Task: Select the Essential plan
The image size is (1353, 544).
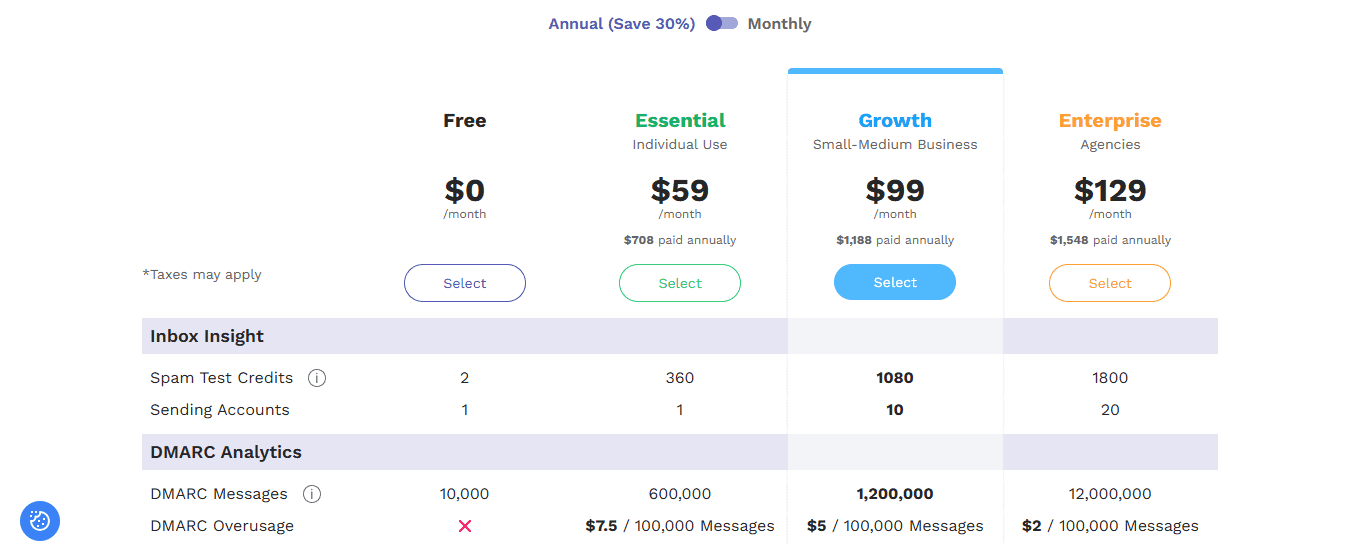Action: (x=680, y=283)
